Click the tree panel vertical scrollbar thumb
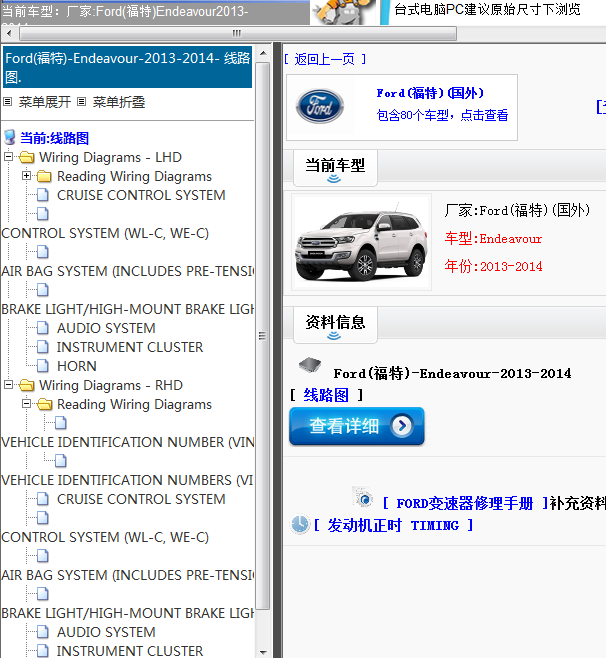Image resolution: width=606 pixels, height=658 pixels. coord(263,336)
